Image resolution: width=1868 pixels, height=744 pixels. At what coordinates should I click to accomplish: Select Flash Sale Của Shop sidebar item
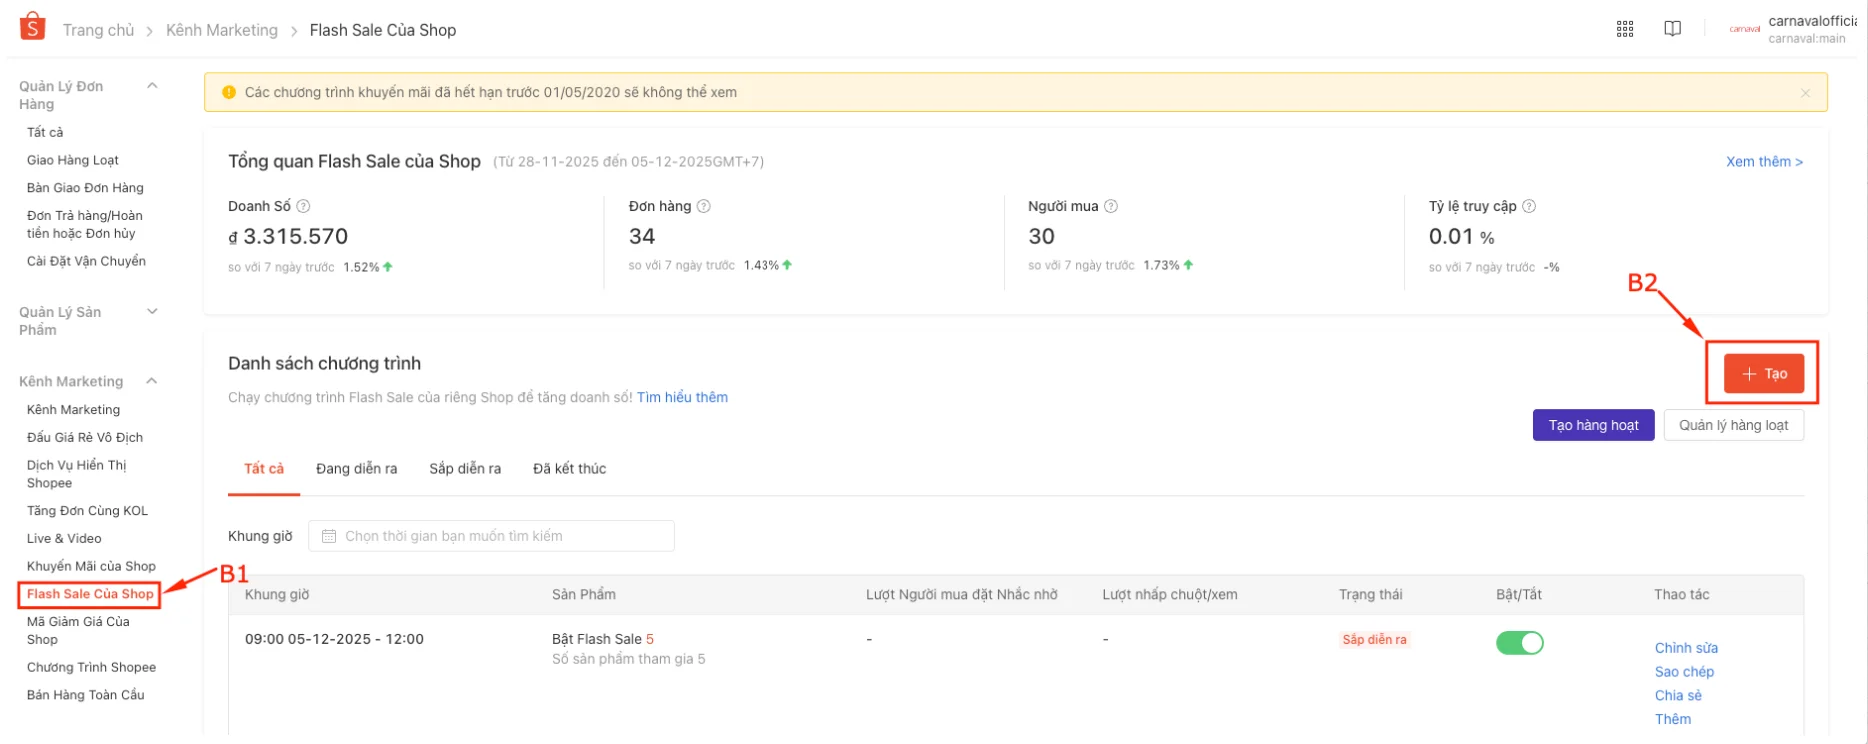coord(90,594)
